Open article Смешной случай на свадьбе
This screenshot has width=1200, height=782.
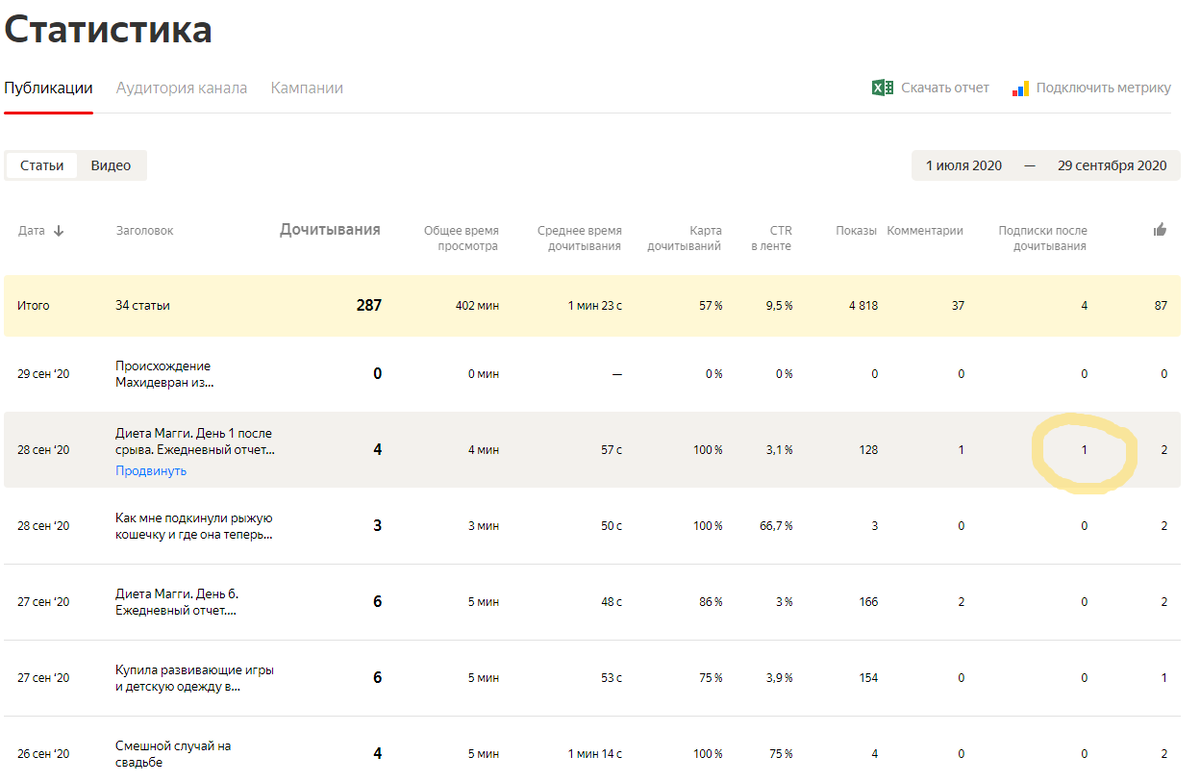coord(174,754)
